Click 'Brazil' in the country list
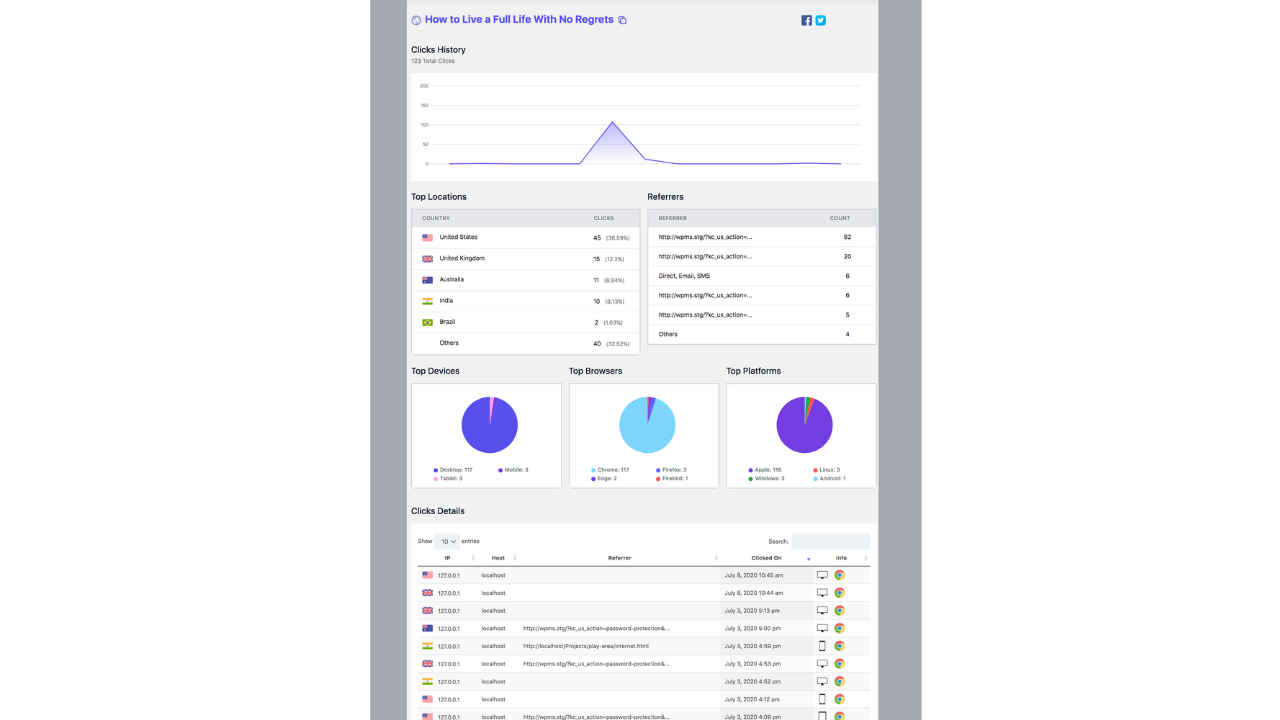The width and height of the screenshot is (1280, 720). pos(449,322)
